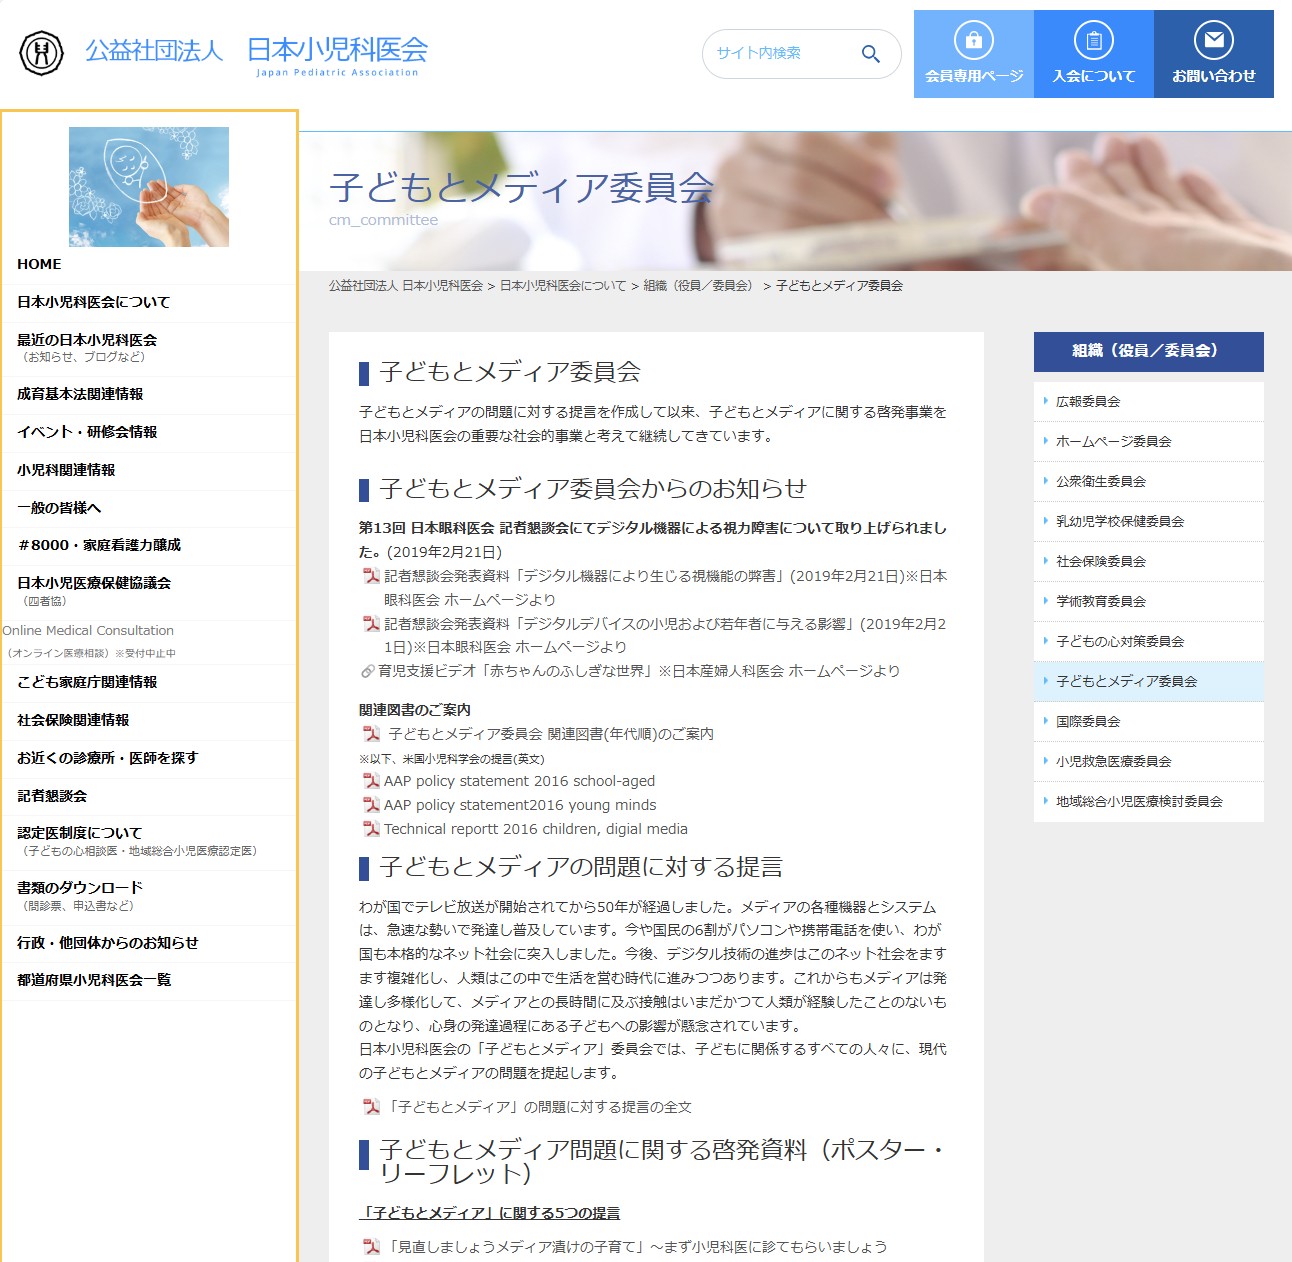Open AAP policy statement 2016 school-aged link

point(519,781)
